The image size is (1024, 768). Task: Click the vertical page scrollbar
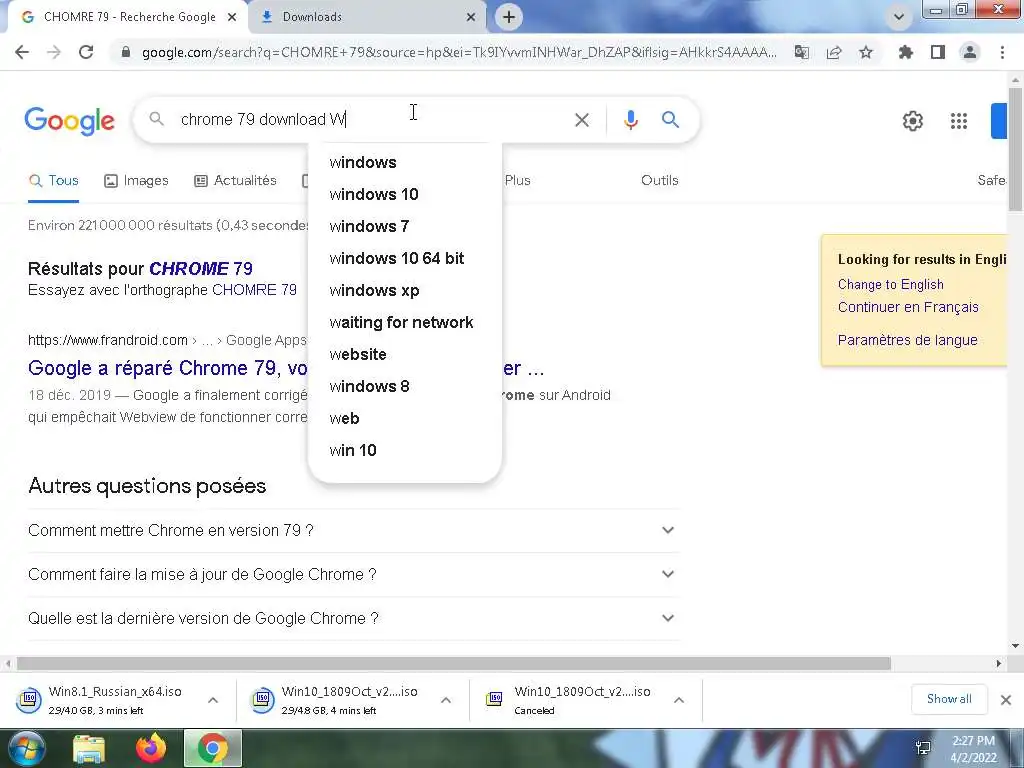click(1015, 149)
